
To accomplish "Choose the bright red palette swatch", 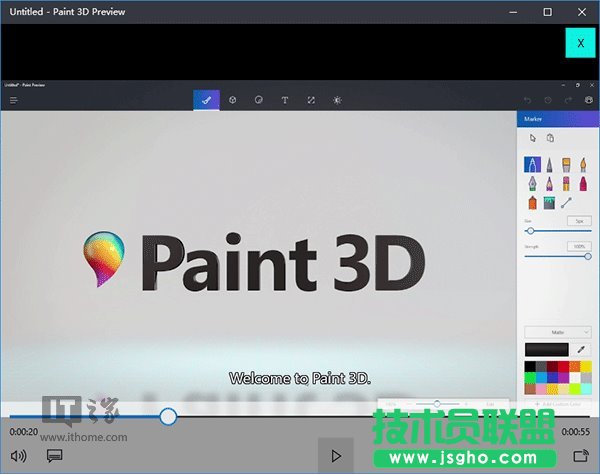I will tap(563, 366).
